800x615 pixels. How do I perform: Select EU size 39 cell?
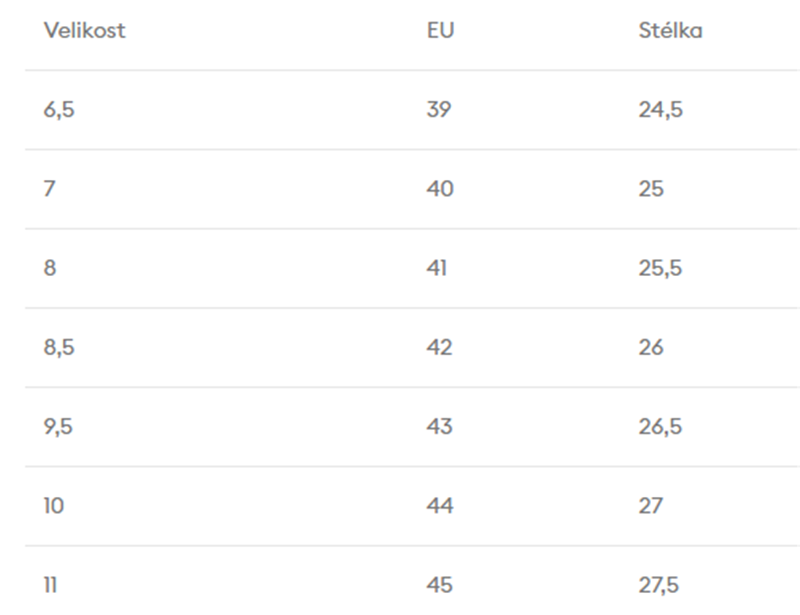click(x=439, y=110)
